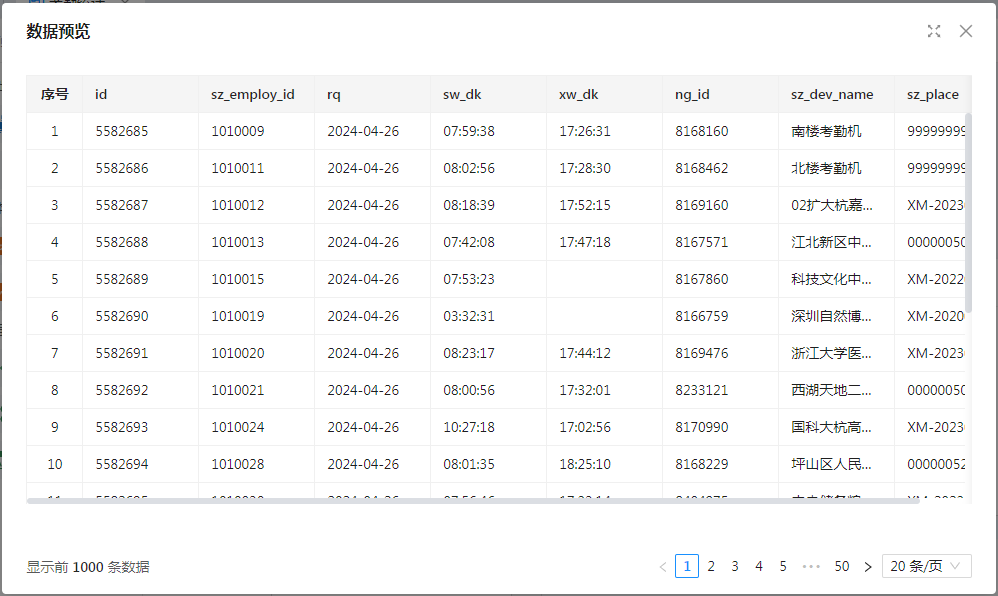The image size is (998, 596).
Task: Go to page 3
Action: (x=735, y=566)
